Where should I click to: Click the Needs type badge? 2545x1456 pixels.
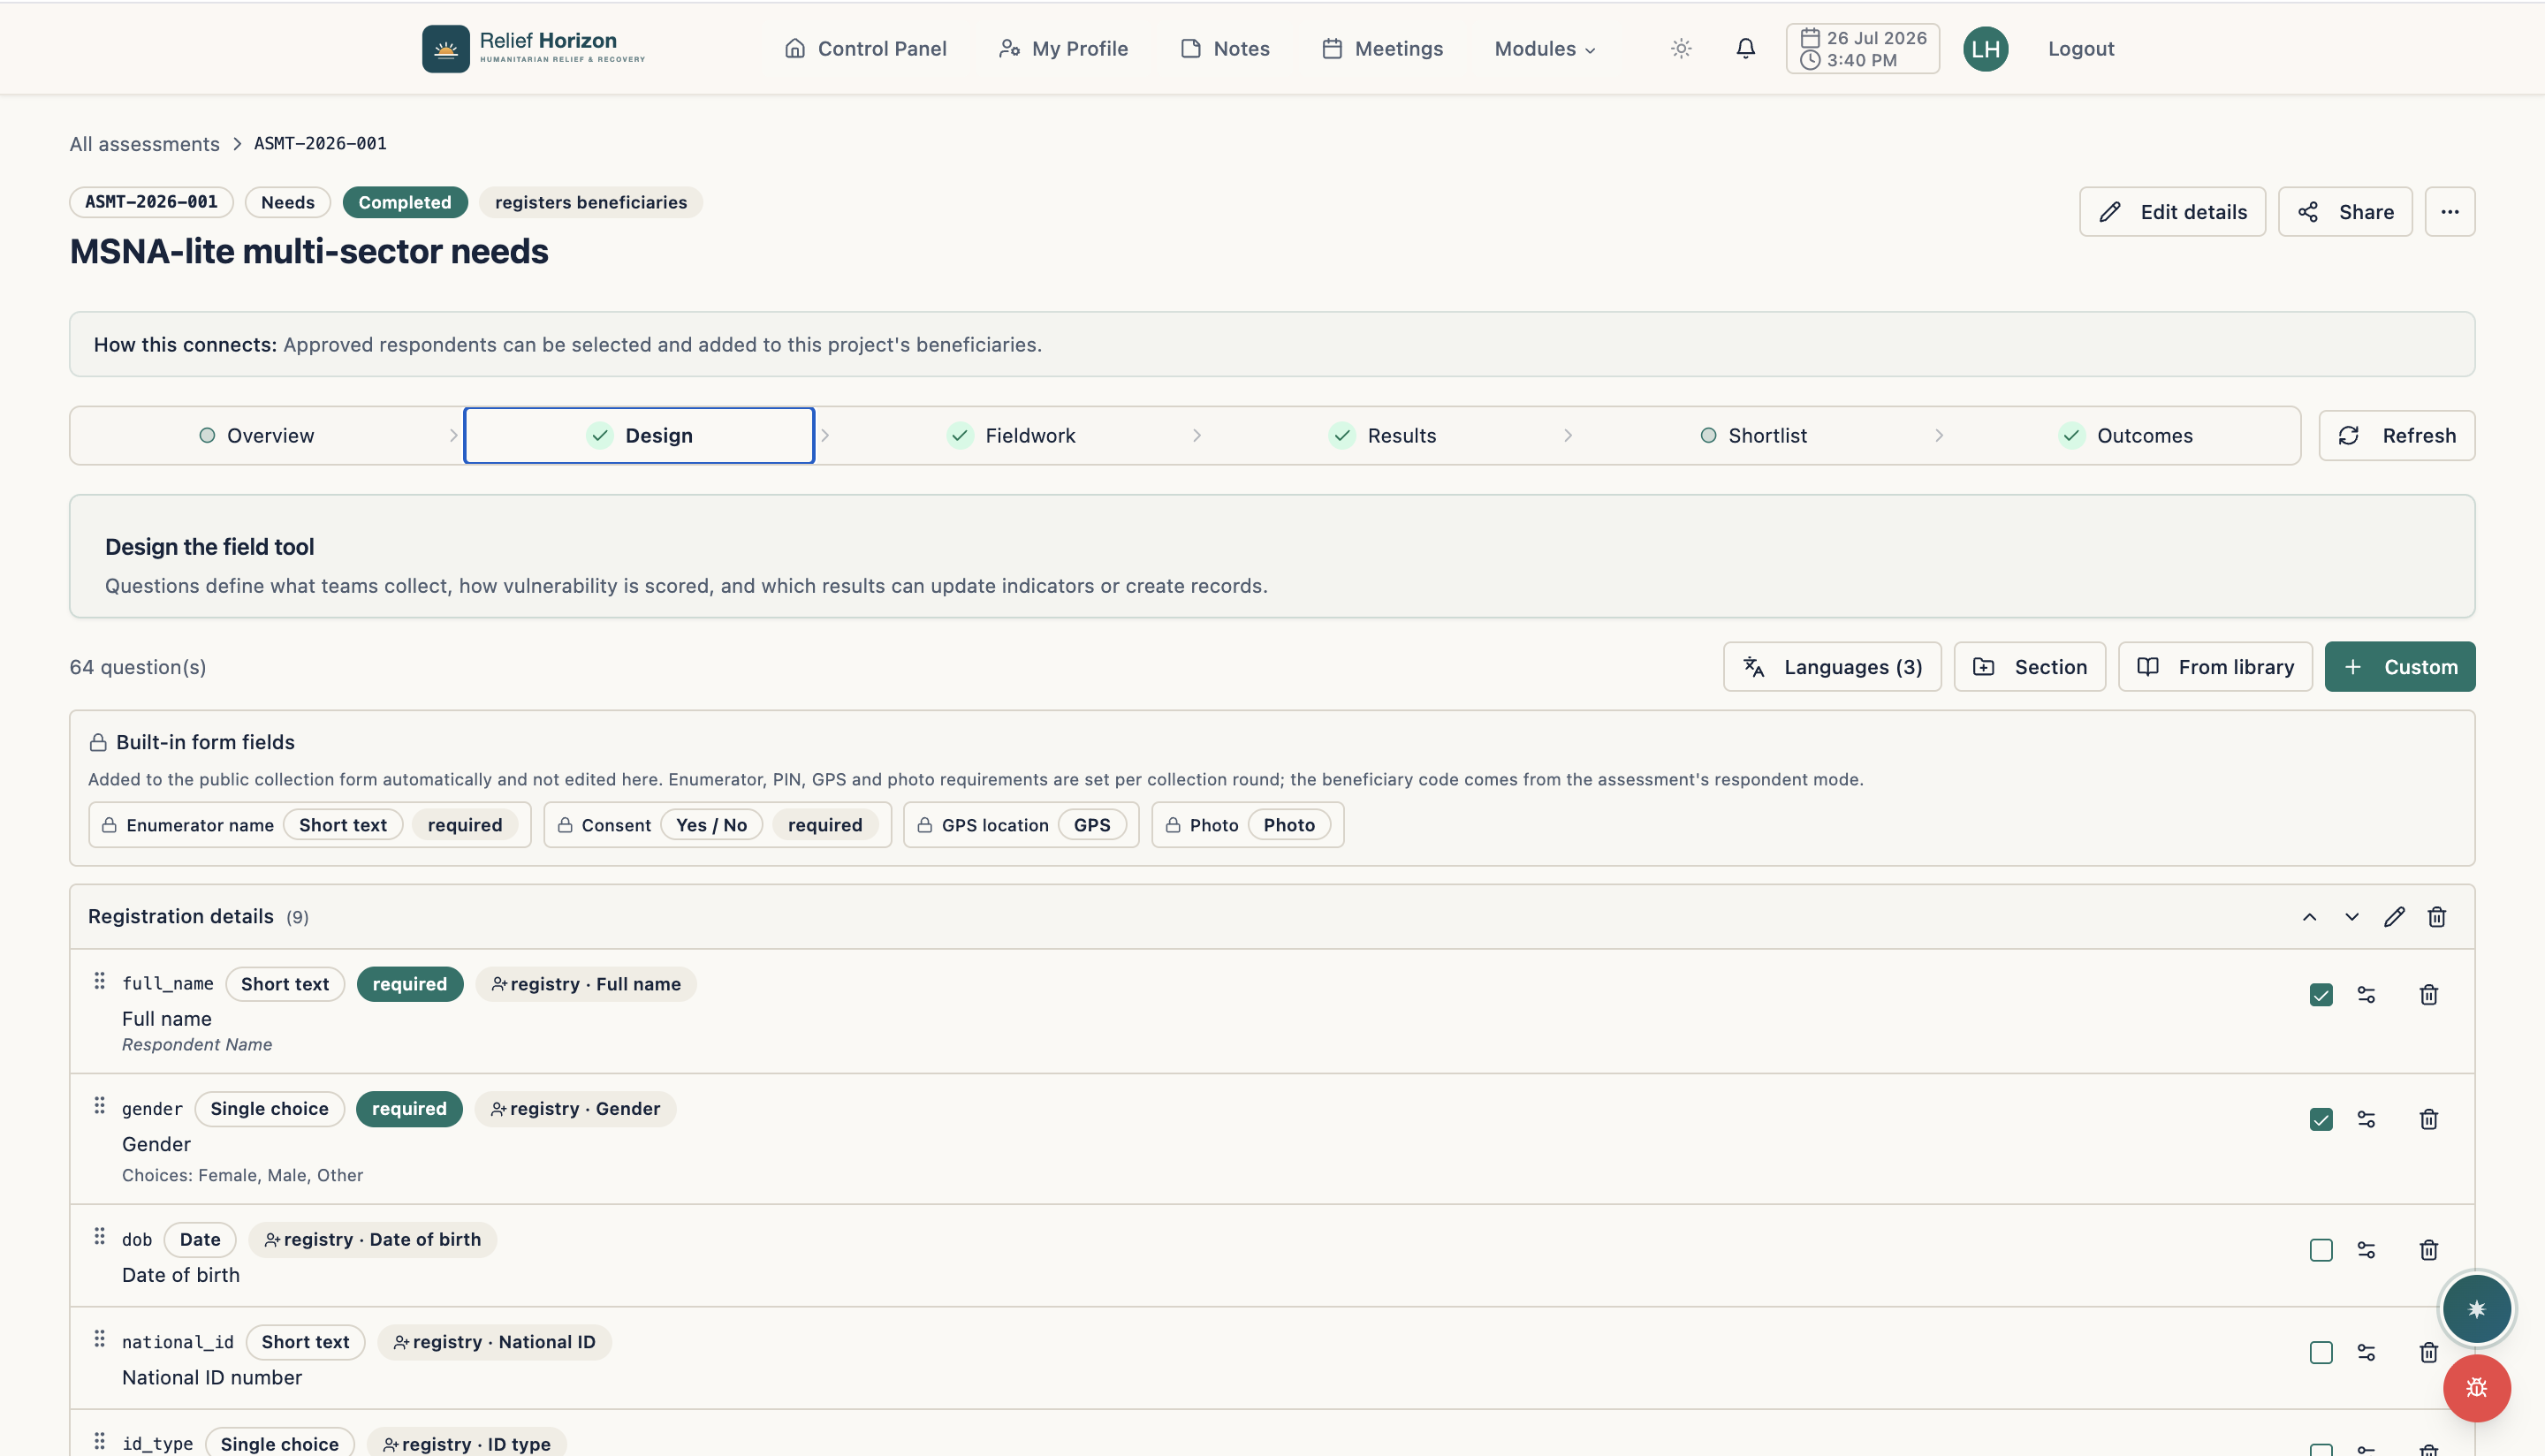pyautogui.click(x=287, y=202)
